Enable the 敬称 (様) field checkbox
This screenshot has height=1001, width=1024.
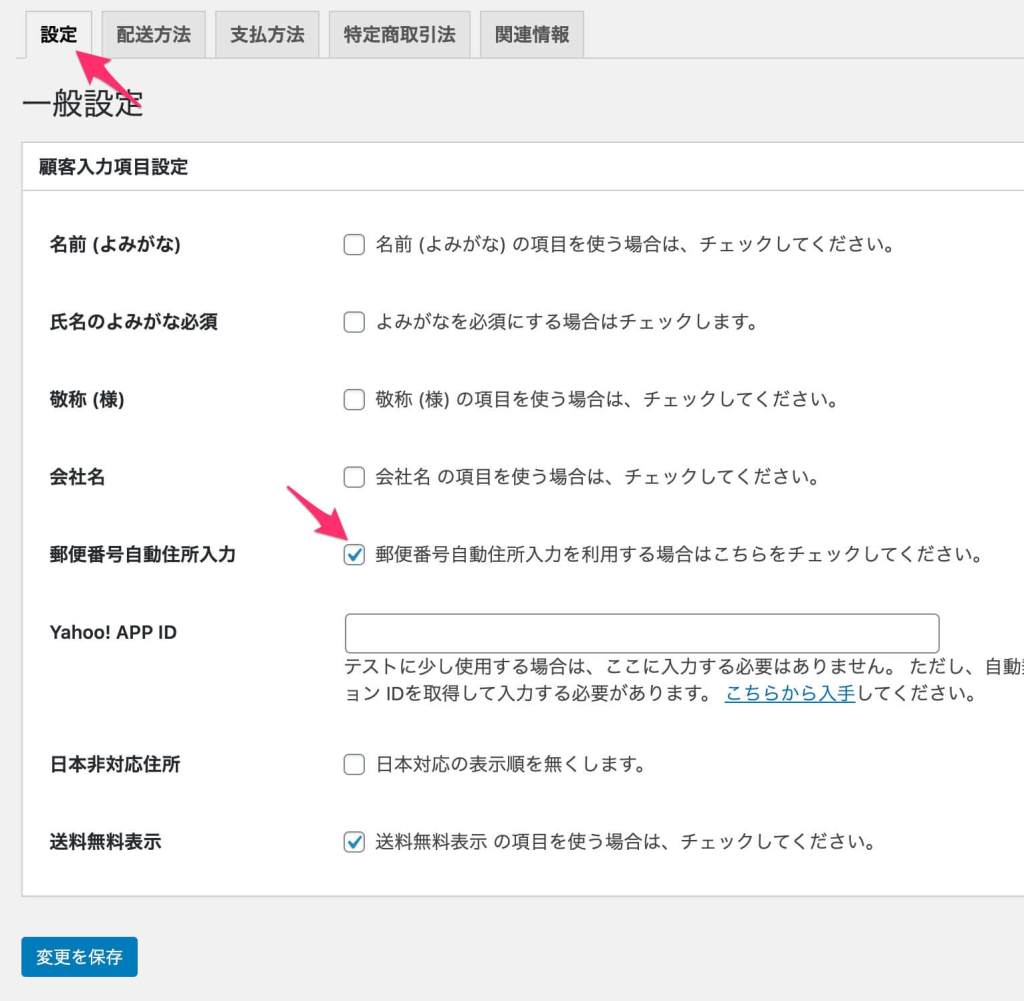(354, 400)
